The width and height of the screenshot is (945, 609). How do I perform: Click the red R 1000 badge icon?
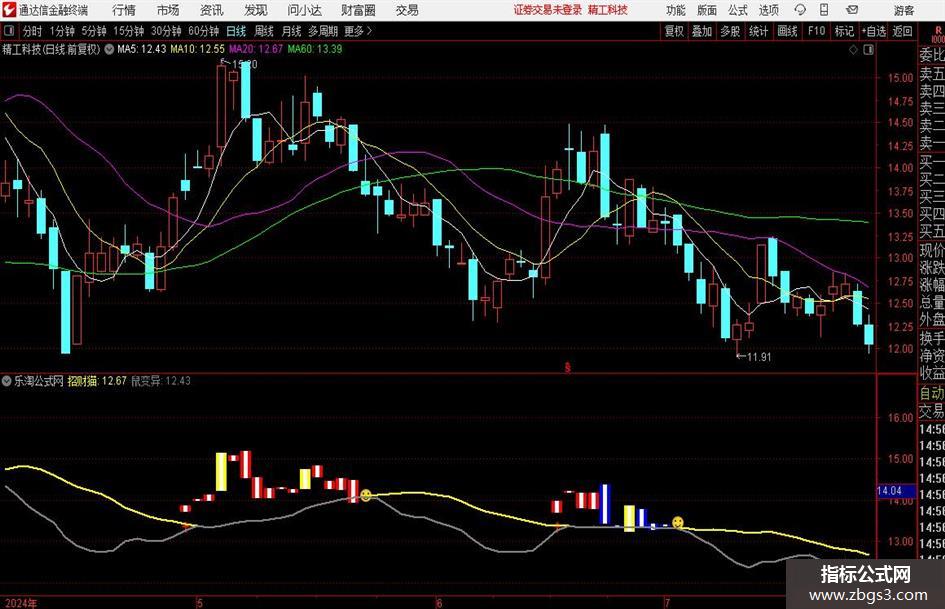click(937, 33)
